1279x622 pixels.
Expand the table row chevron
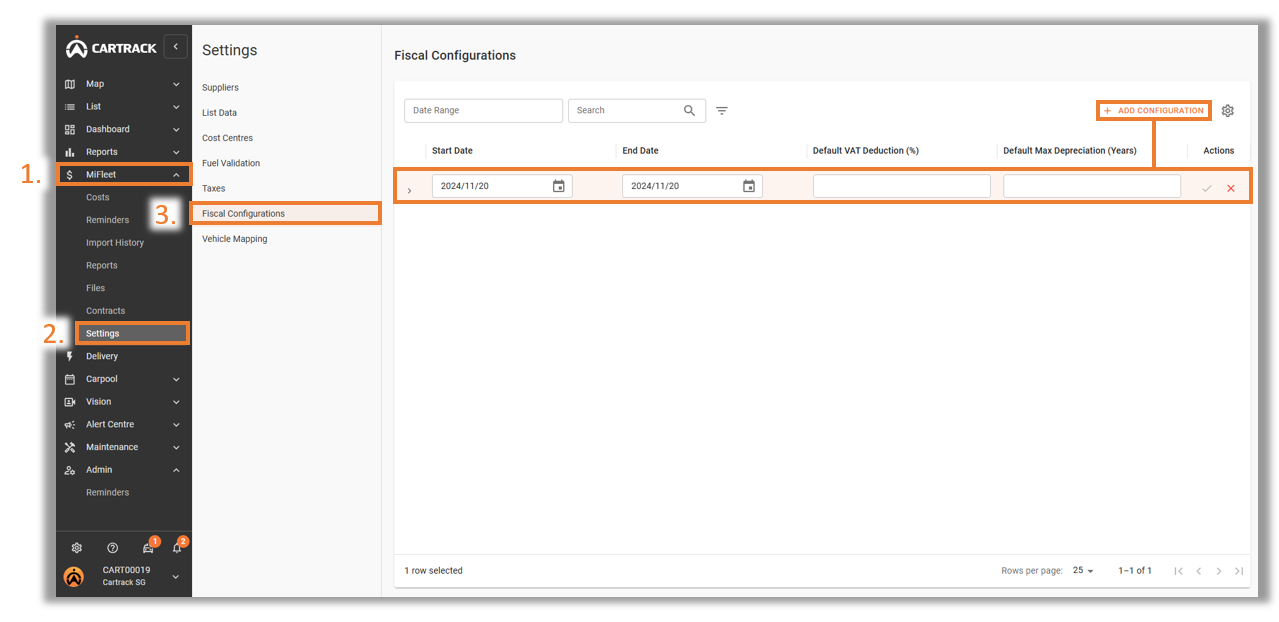click(409, 190)
